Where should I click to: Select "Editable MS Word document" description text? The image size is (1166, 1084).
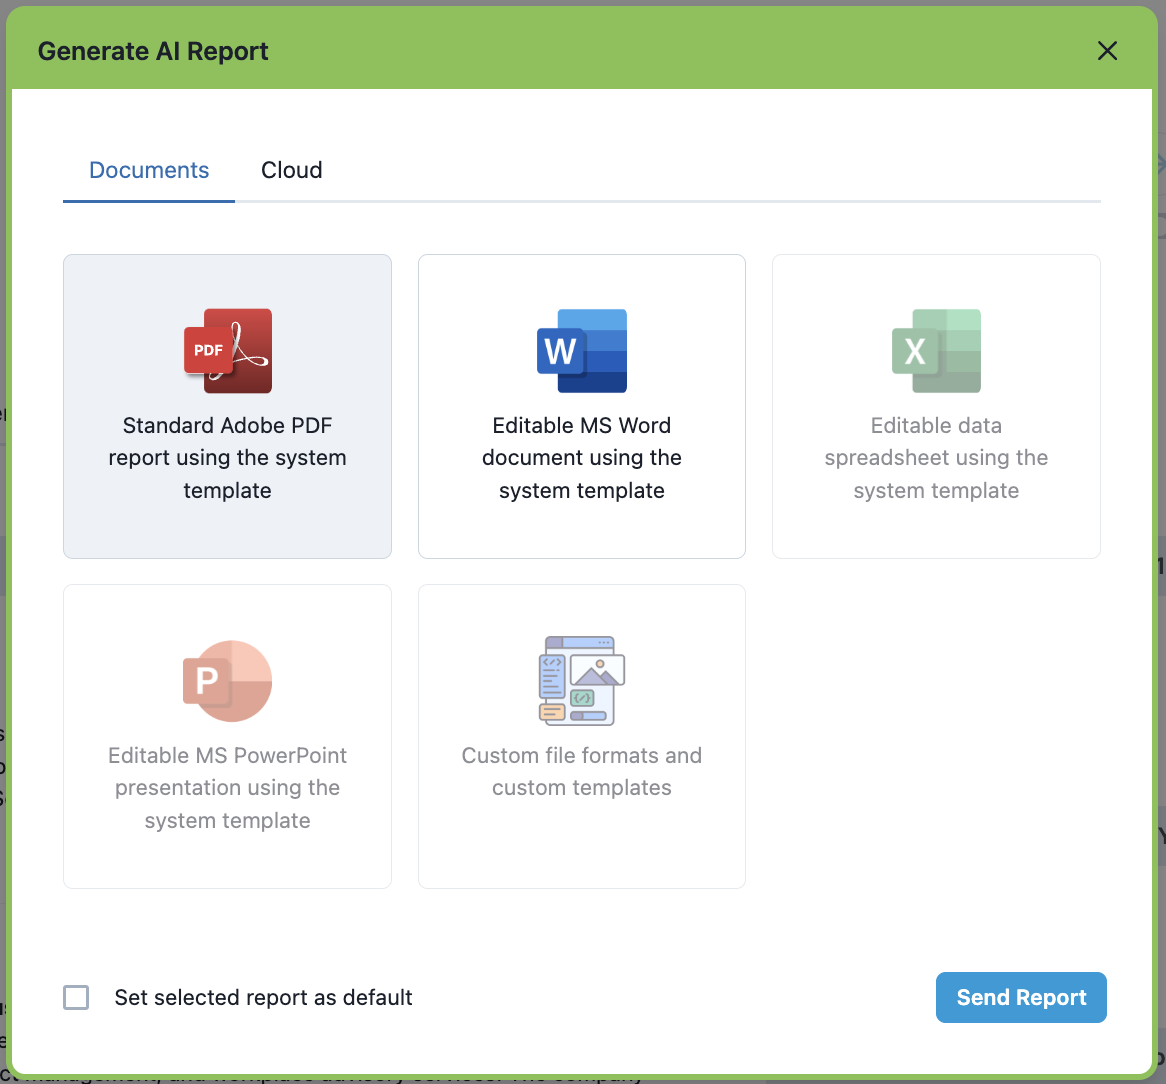tap(582, 458)
